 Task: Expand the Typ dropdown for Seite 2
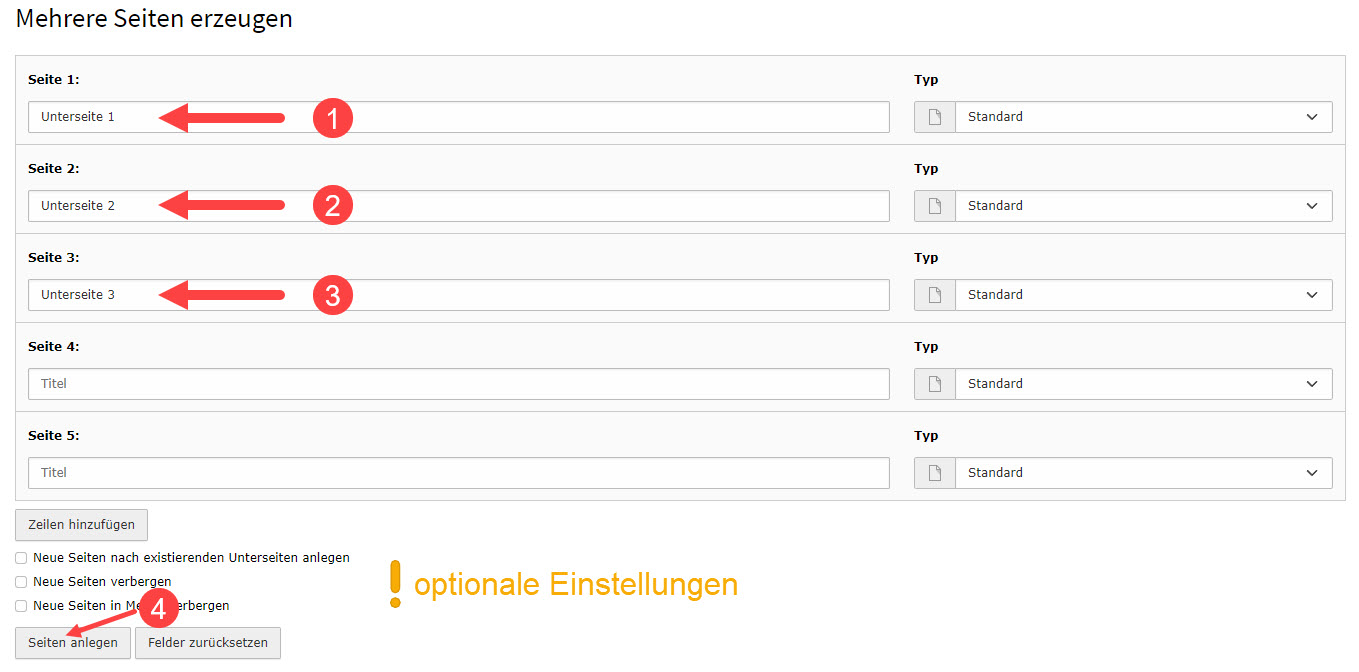point(1143,206)
